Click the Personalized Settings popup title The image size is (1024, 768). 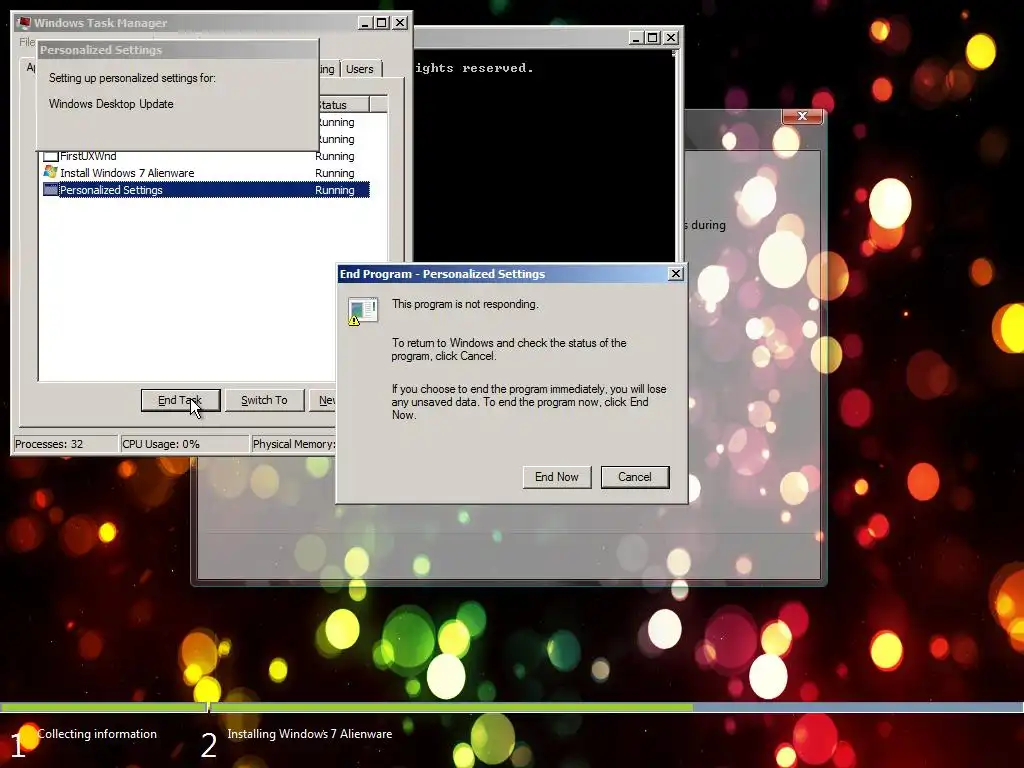(x=101, y=50)
